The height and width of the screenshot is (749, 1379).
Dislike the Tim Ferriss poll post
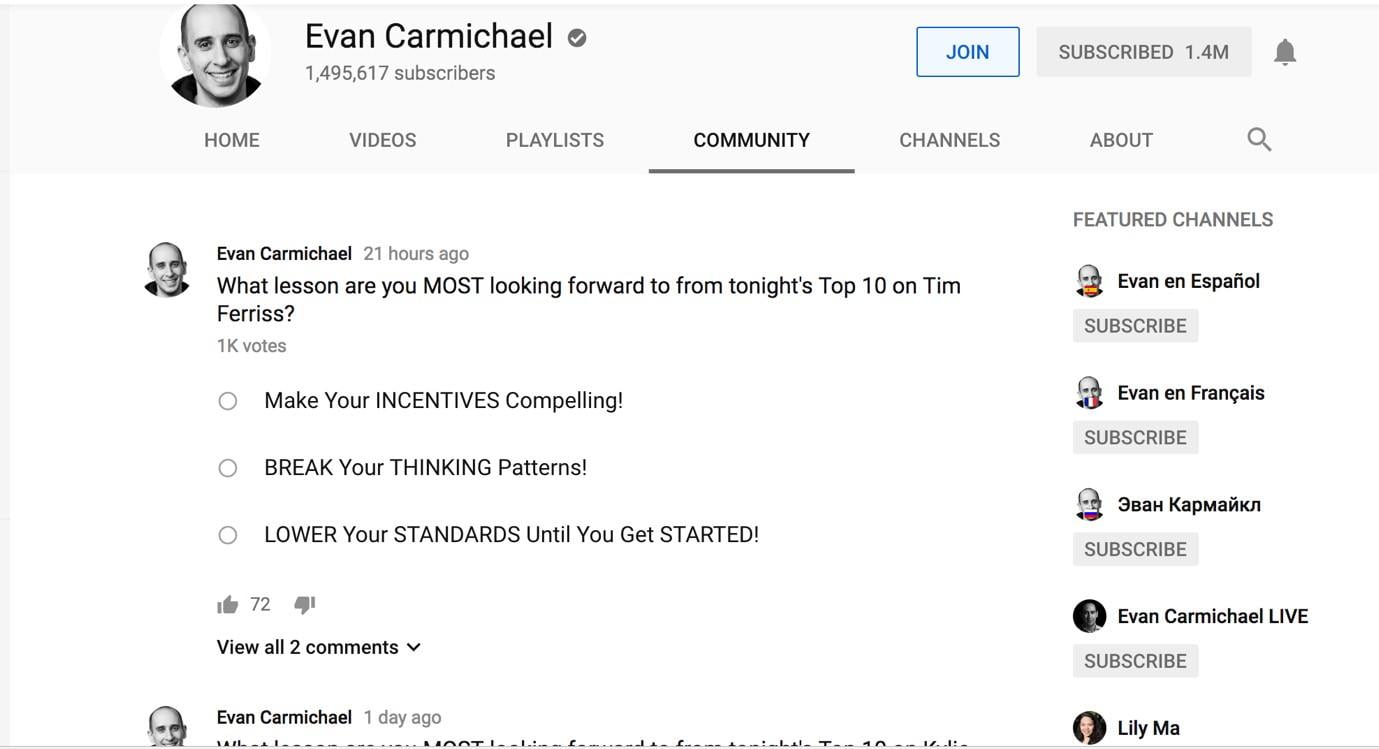click(x=305, y=605)
